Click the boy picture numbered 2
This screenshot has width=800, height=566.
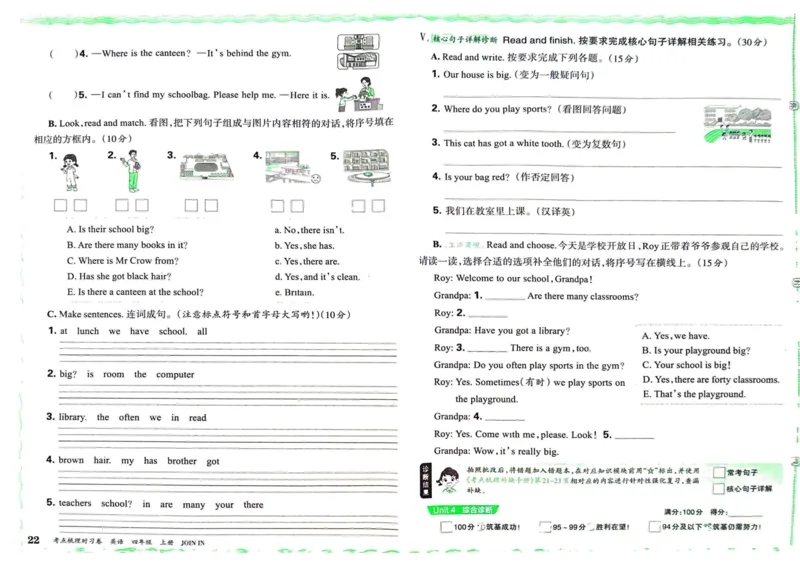click(132, 171)
